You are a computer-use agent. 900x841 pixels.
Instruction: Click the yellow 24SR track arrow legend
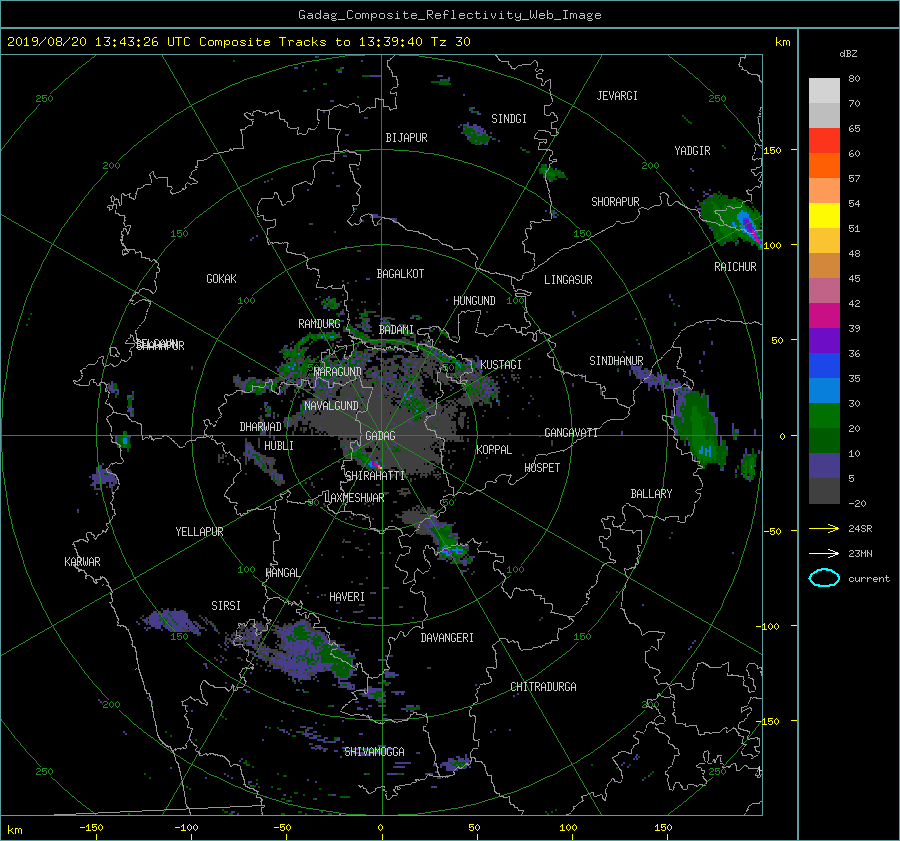pyautogui.click(x=824, y=529)
